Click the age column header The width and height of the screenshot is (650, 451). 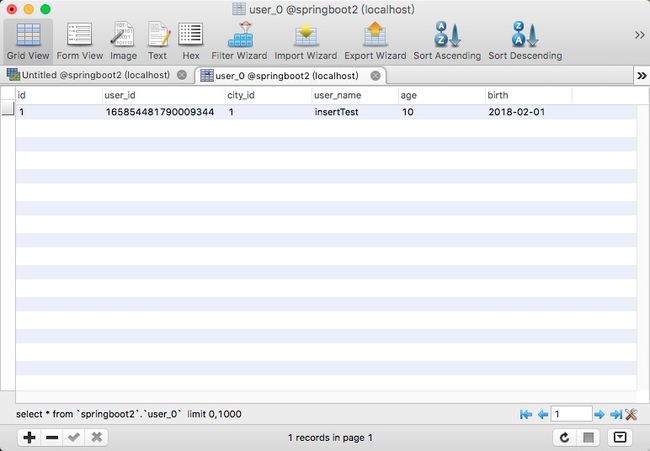tap(442, 95)
